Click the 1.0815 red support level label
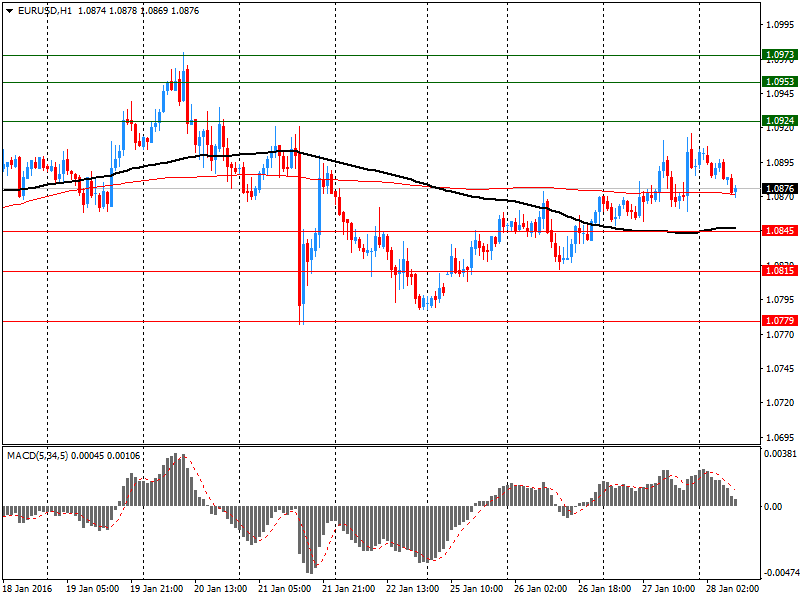800x600 pixels. [x=780, y=271]
